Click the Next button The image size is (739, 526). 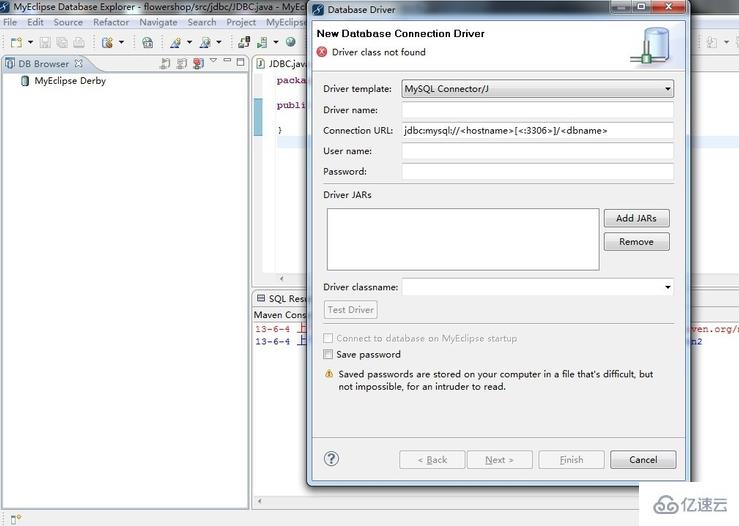pyautogui.click(x=500, y=460)
